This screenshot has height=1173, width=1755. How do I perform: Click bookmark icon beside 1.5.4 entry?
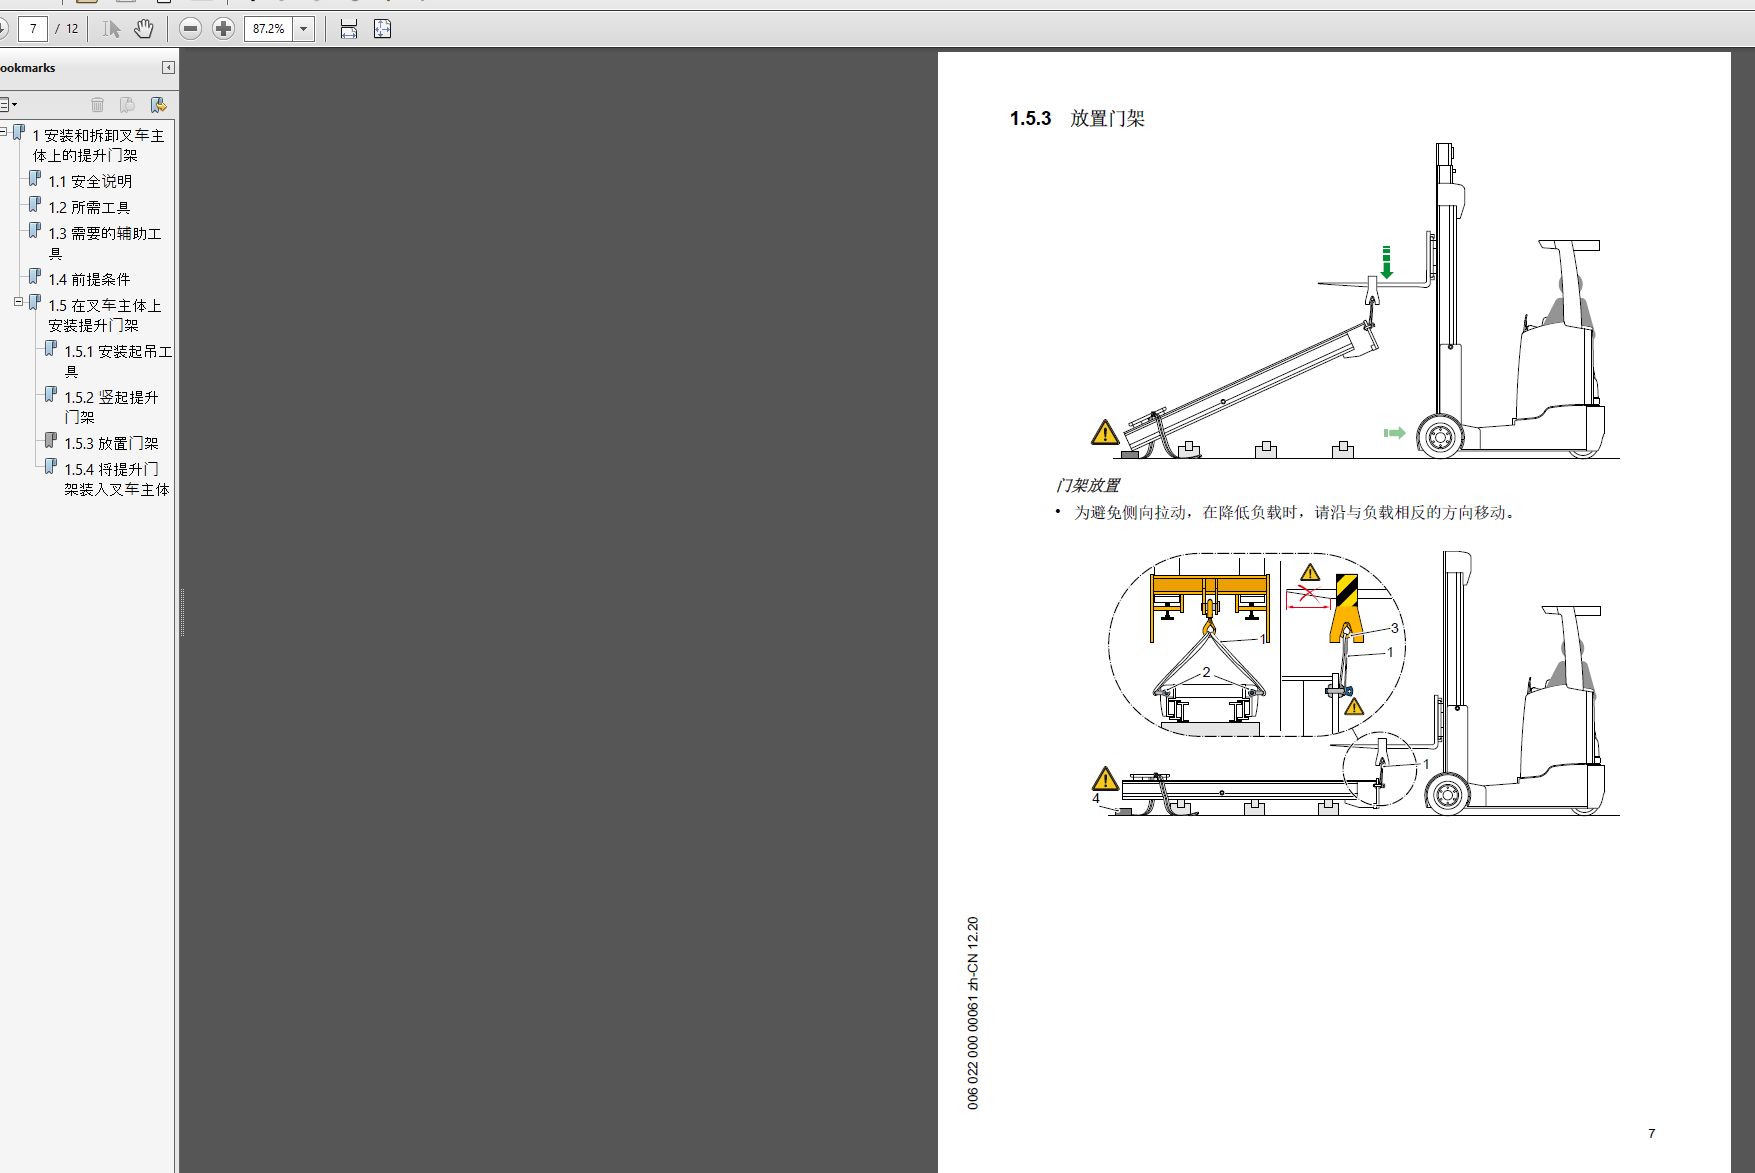[x=51, y=467]
